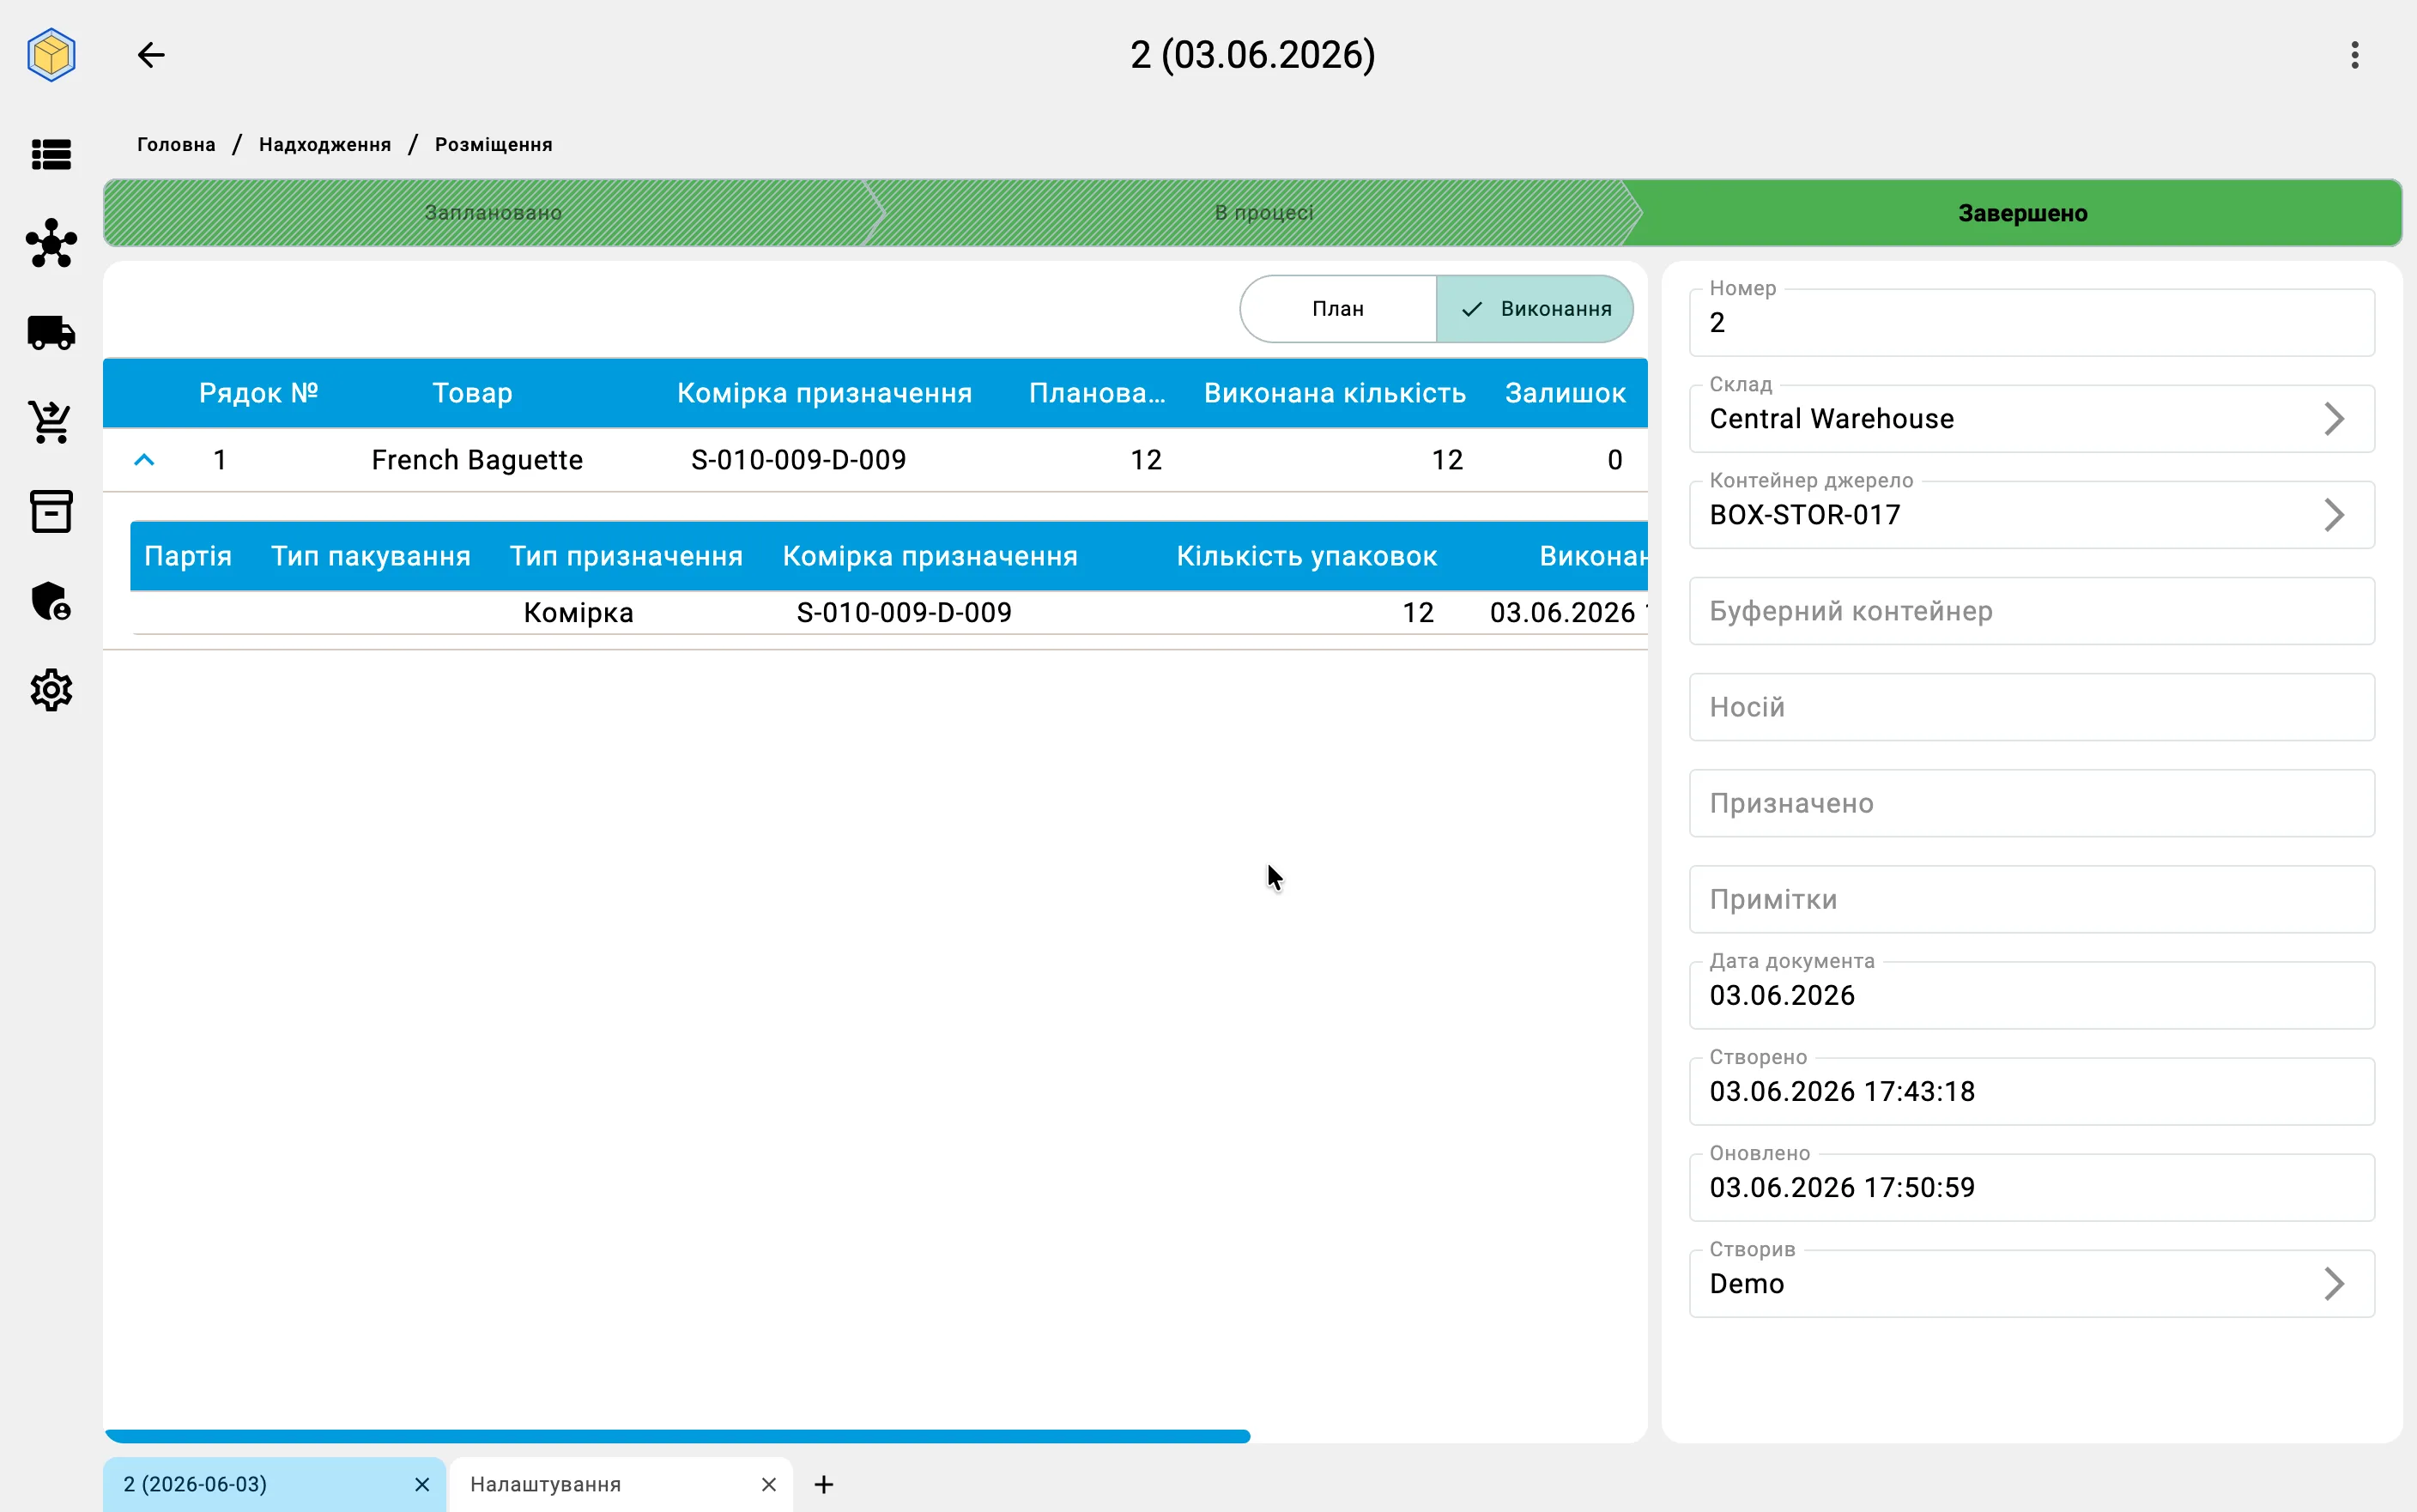Image resolution: width=2417 pixels, height=1512 pixels.
Task: Go back with the arrow icon
Action: [151, 55]
